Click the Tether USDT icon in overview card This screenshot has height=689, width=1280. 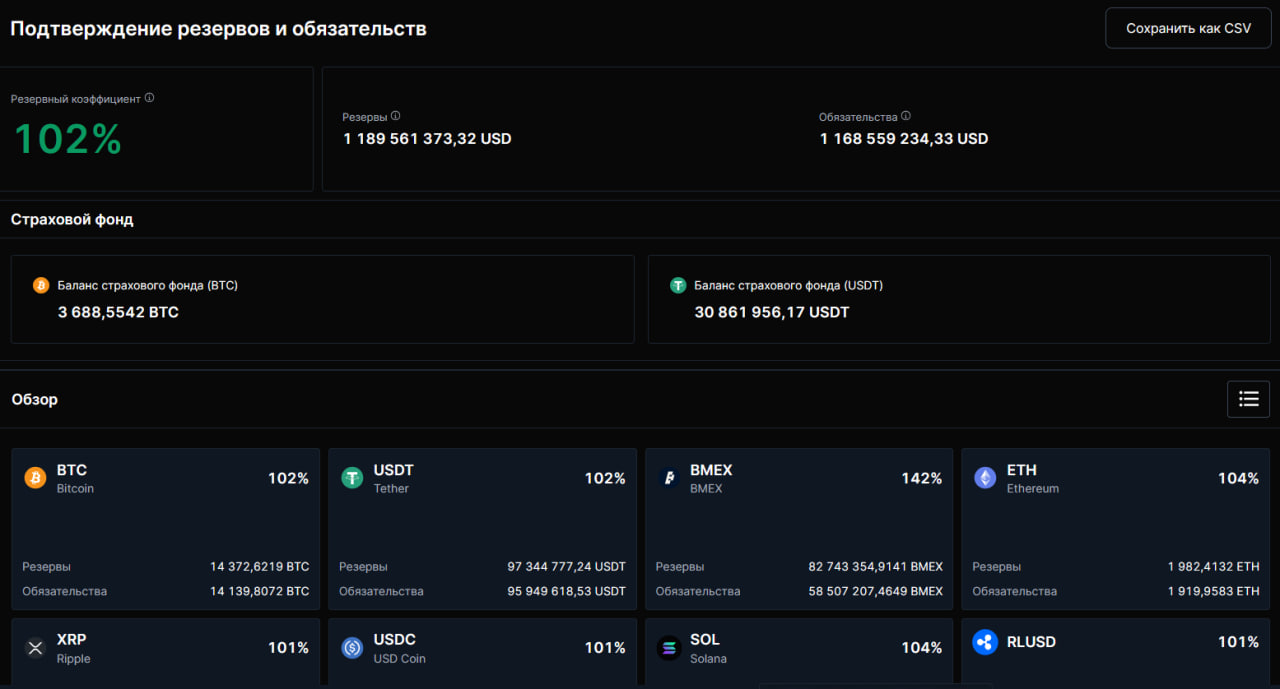tap(352, 478)
